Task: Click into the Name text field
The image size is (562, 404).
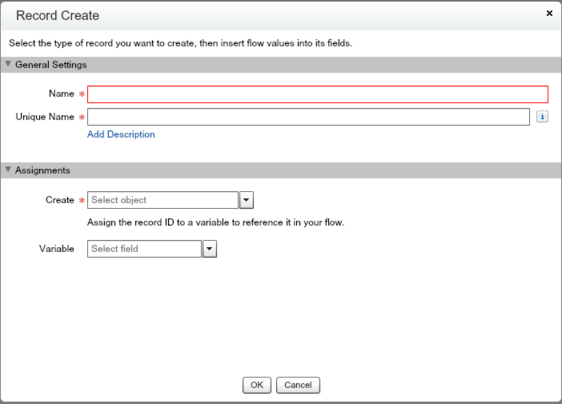Action: [318, 94]
